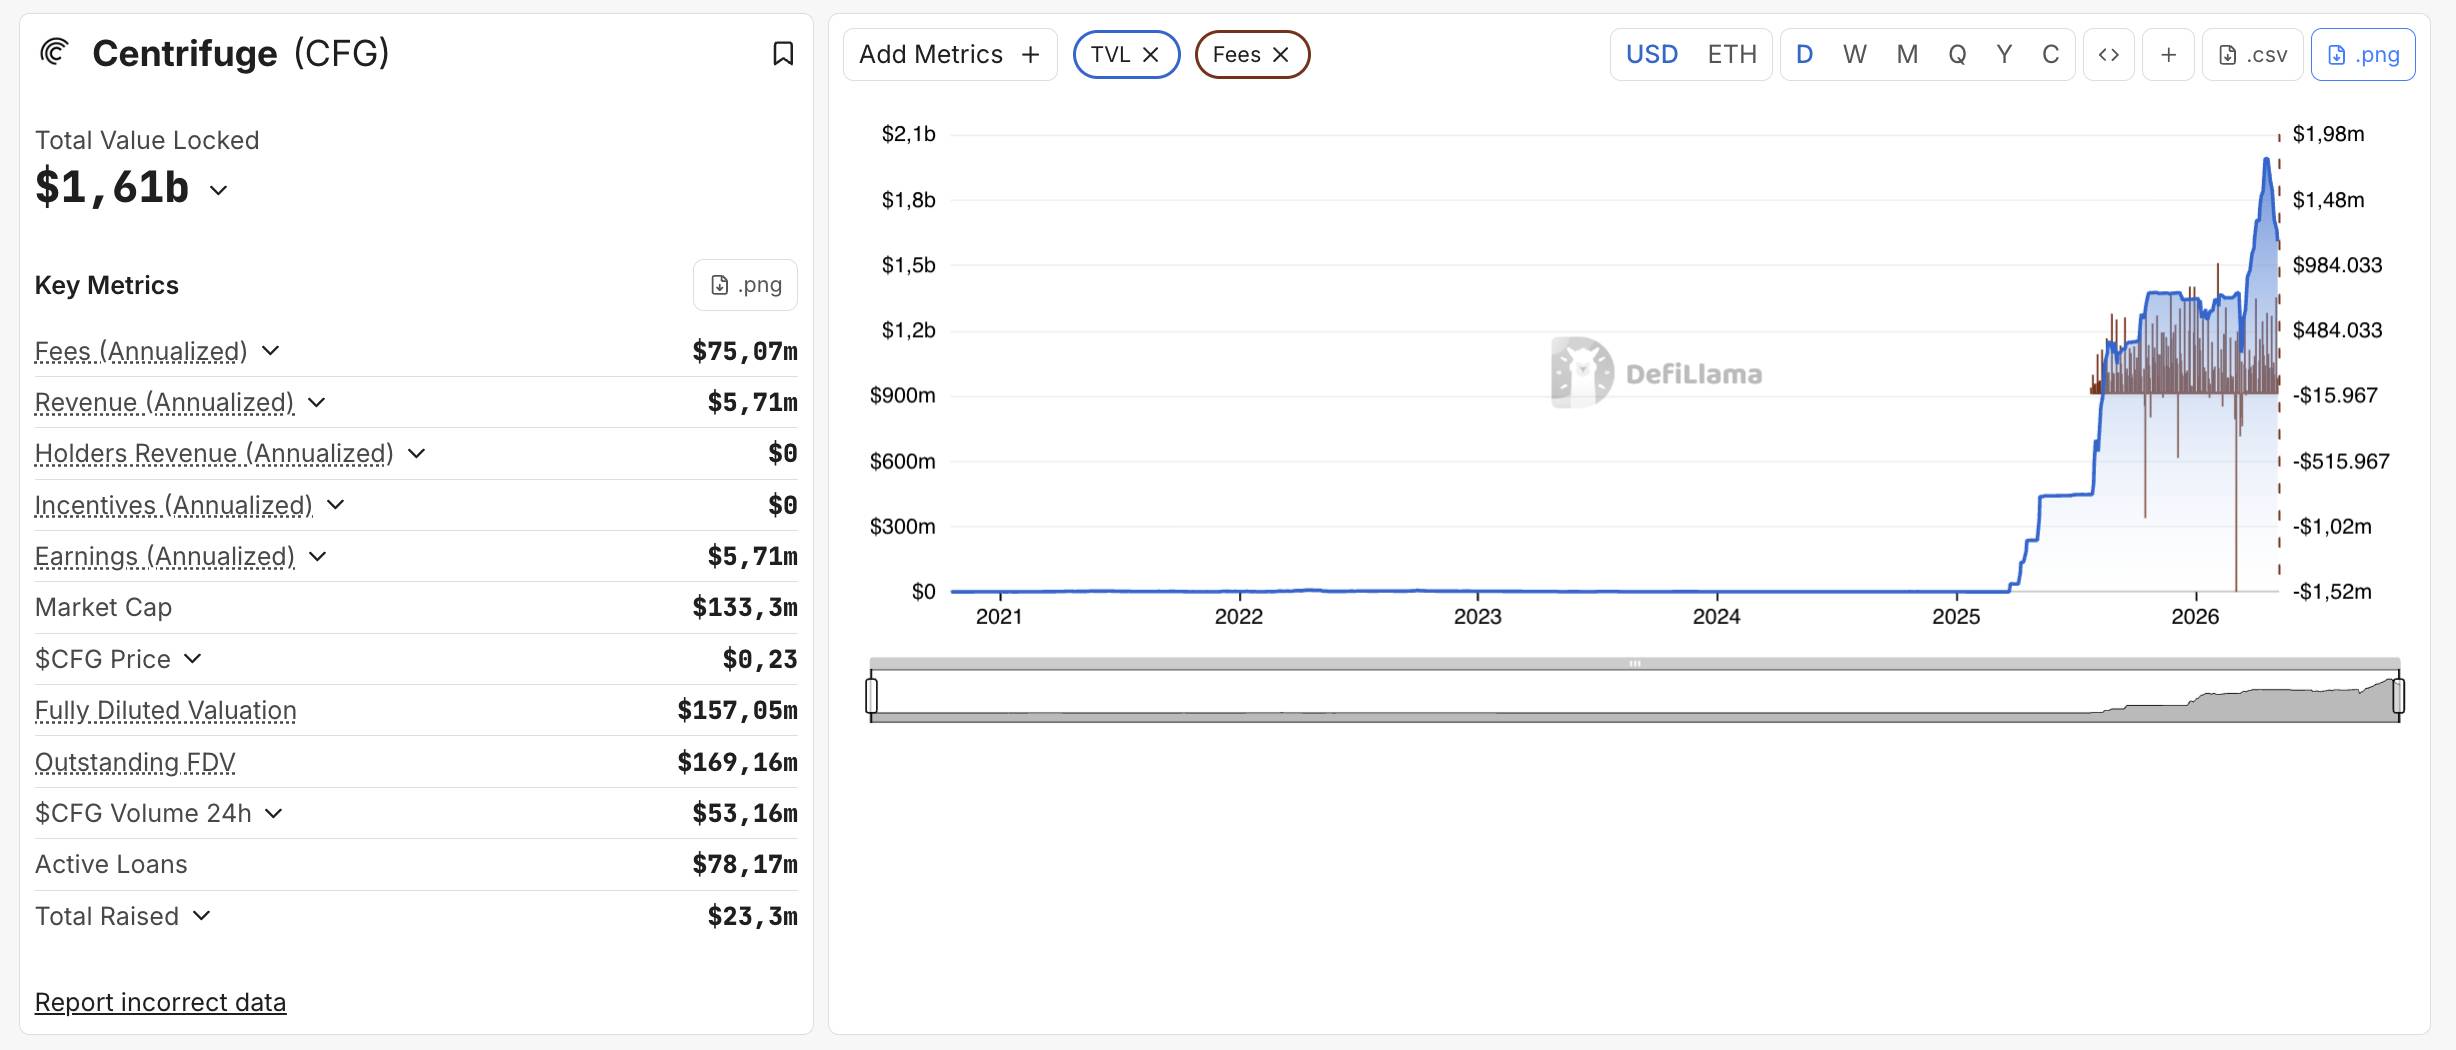Click the Centrifuge logo icon

pos(54,52)
